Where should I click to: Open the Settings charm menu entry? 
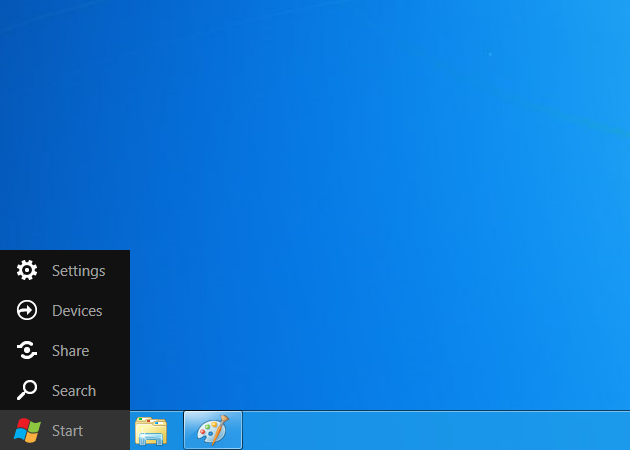point(65,270)
